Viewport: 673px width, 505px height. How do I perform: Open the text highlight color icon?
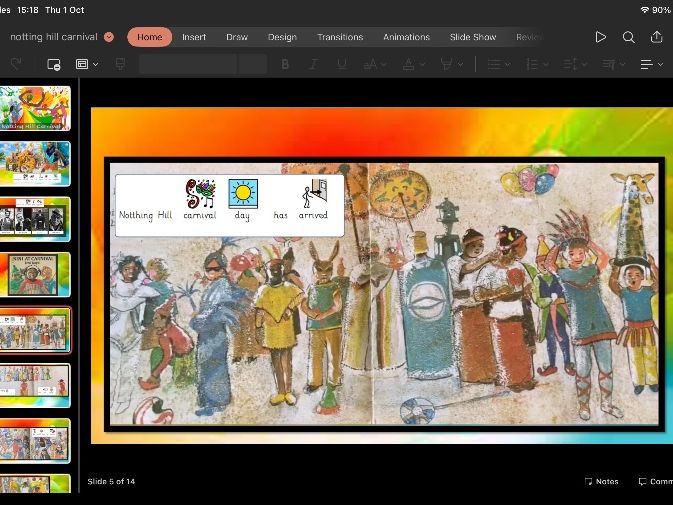point(446,65)
